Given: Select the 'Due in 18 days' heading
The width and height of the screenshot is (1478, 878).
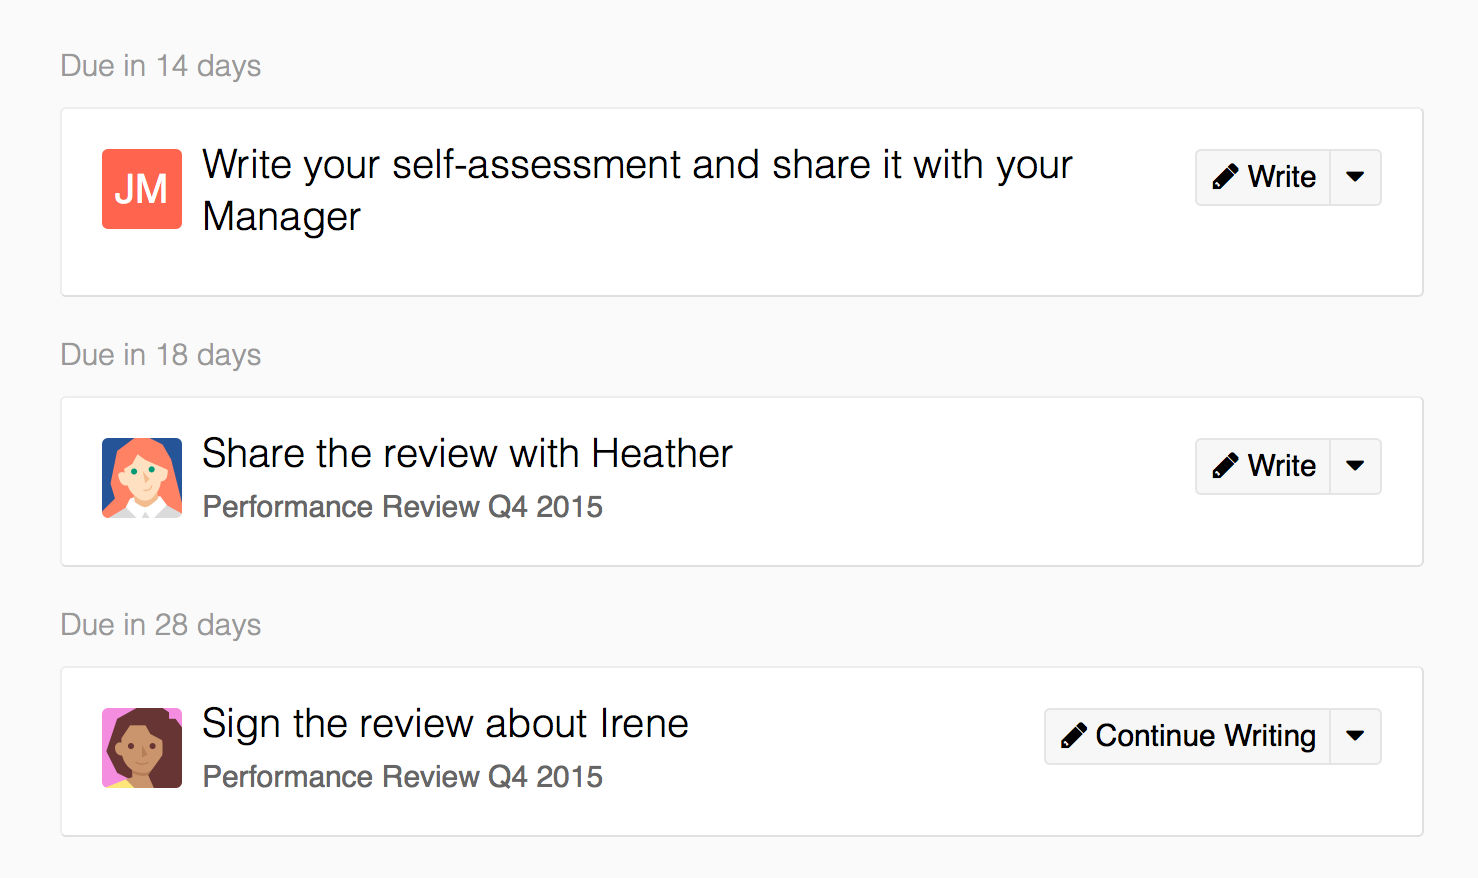Looking at the screenshot, I should pos(161,355).
